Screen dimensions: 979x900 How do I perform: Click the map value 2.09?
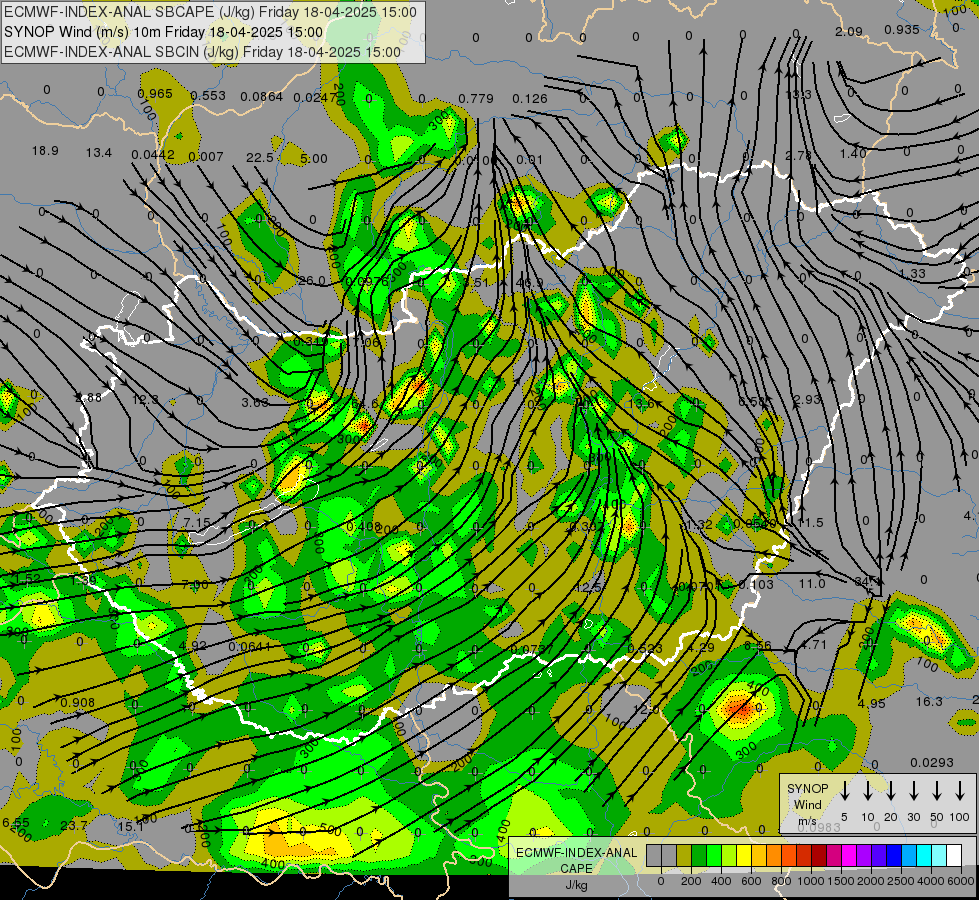click(849, 31)
